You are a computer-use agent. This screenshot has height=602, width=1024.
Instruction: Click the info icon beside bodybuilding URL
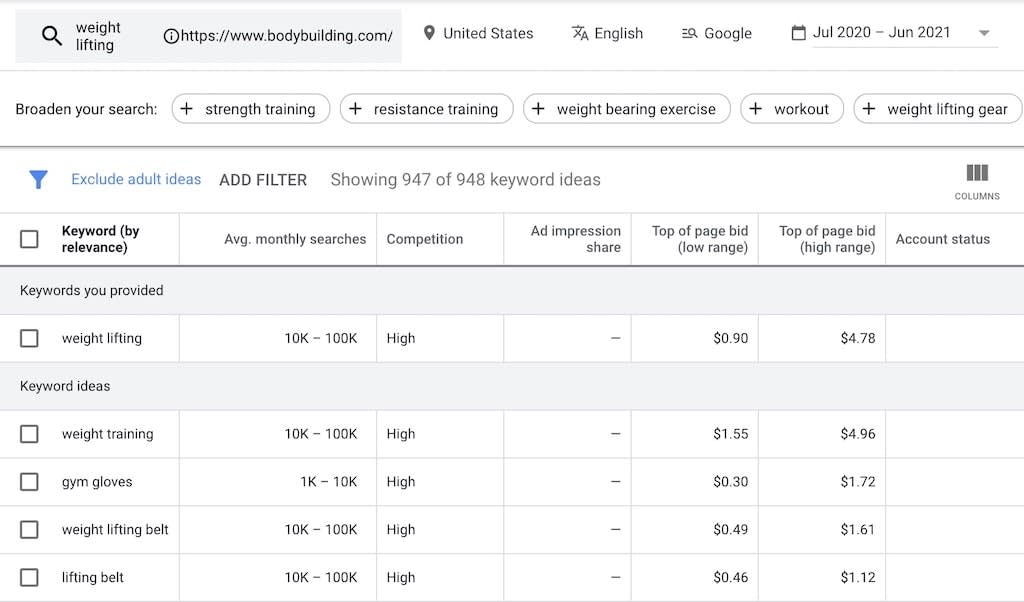[x=171, y=36]
